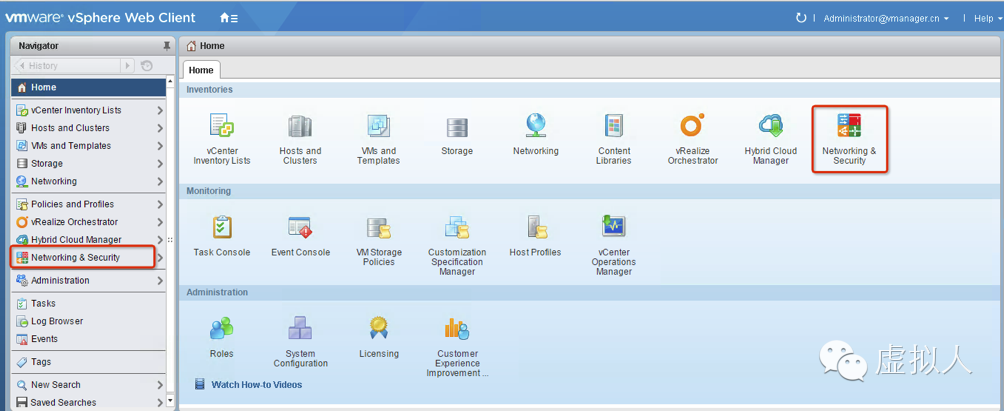Open the Event Console icon
The height and width of the screenshot is (411, 1004).
pos(300,227)
